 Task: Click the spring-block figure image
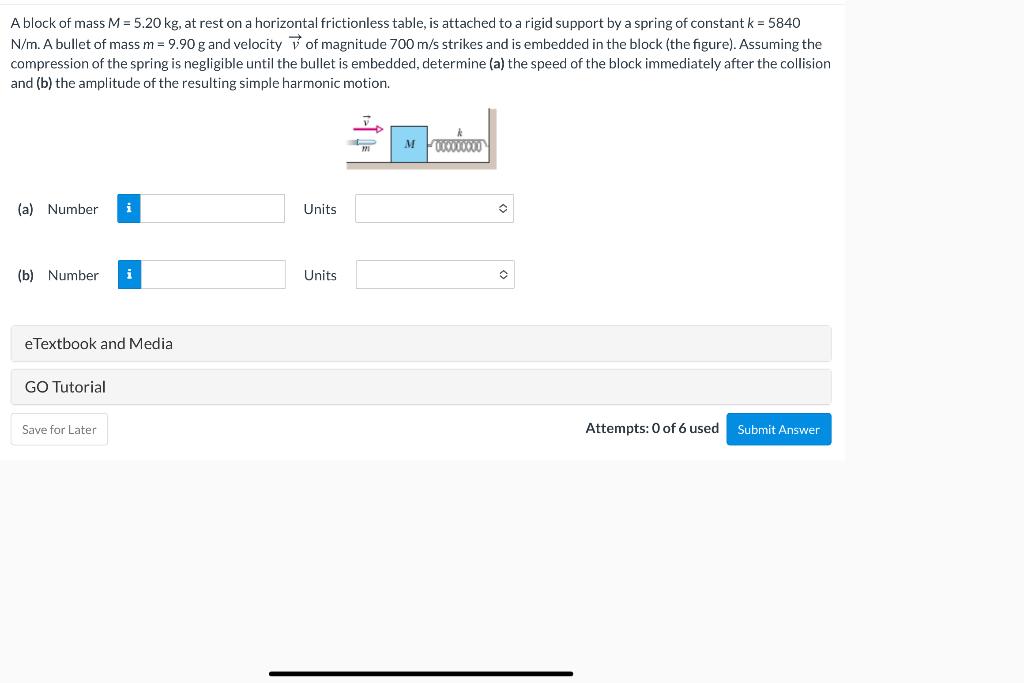point(420,138)
